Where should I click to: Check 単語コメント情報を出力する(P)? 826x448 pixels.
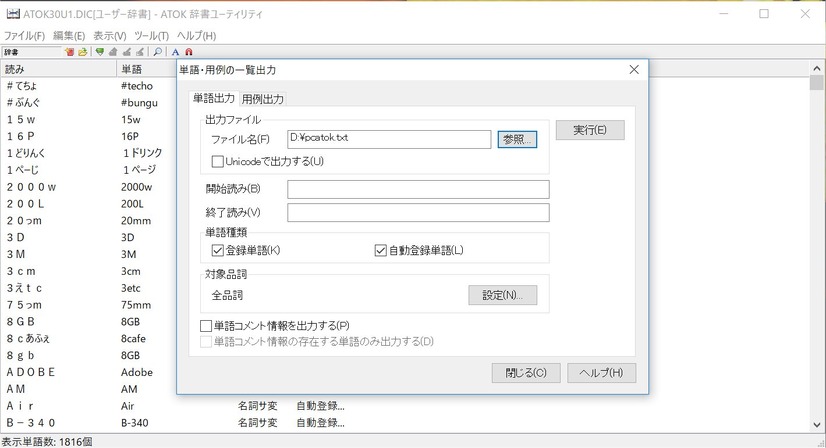pos(206,326)
